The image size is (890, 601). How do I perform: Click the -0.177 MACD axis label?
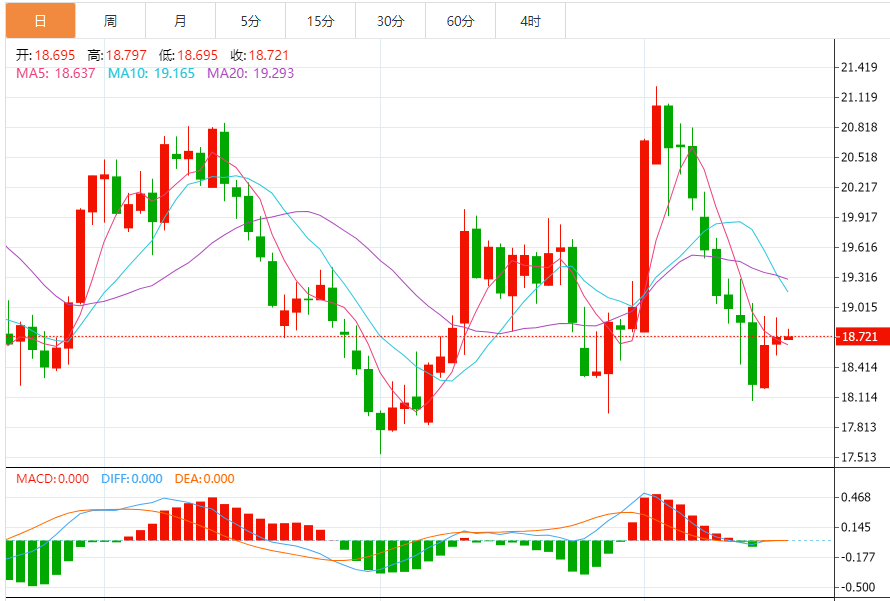(857, 557)
